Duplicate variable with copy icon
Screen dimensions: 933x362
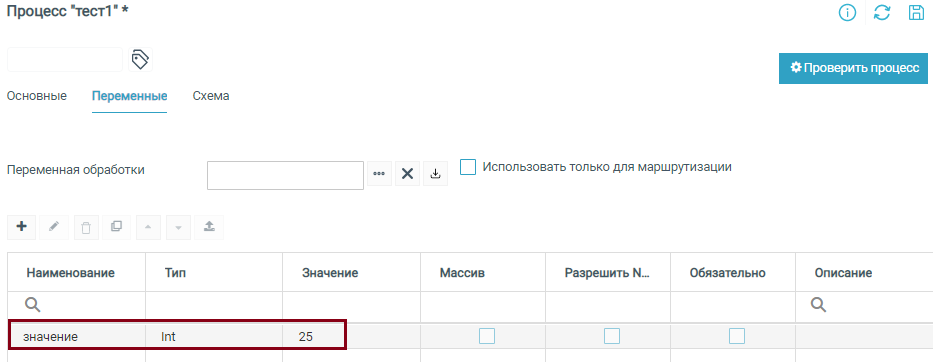point(116,227)
